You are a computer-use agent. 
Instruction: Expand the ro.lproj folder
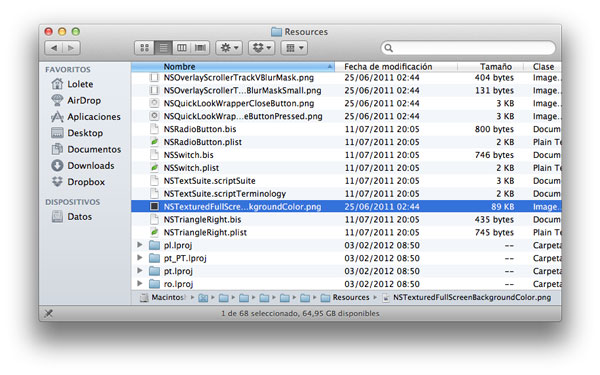coord(140,284)
